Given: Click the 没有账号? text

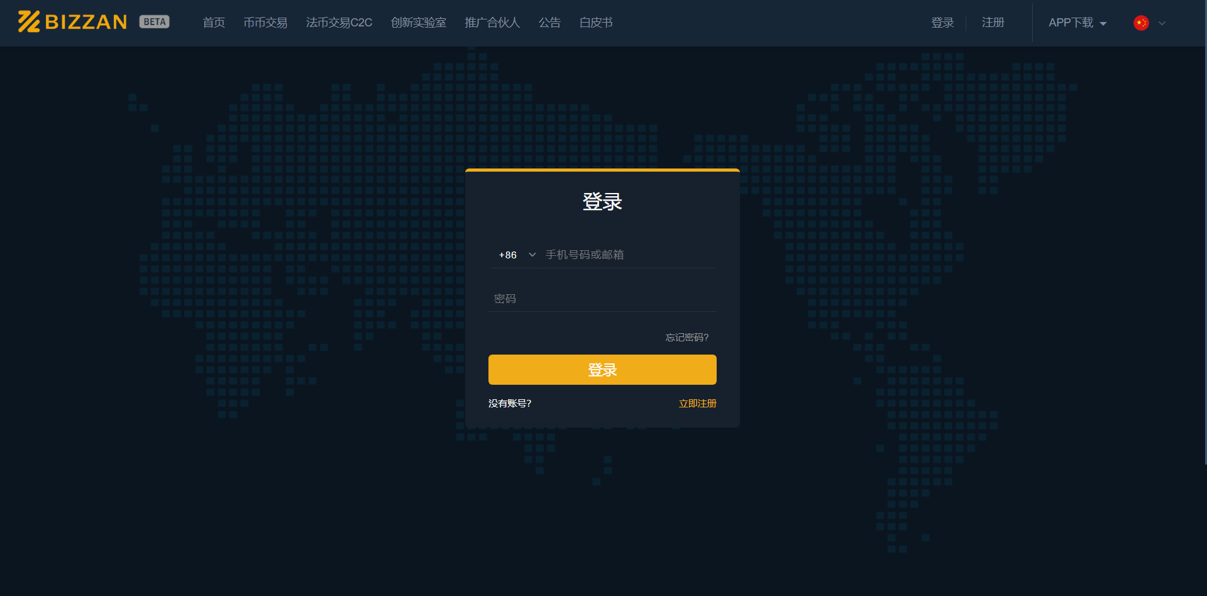Looking at the screenshot, I should tap(510, 404).
